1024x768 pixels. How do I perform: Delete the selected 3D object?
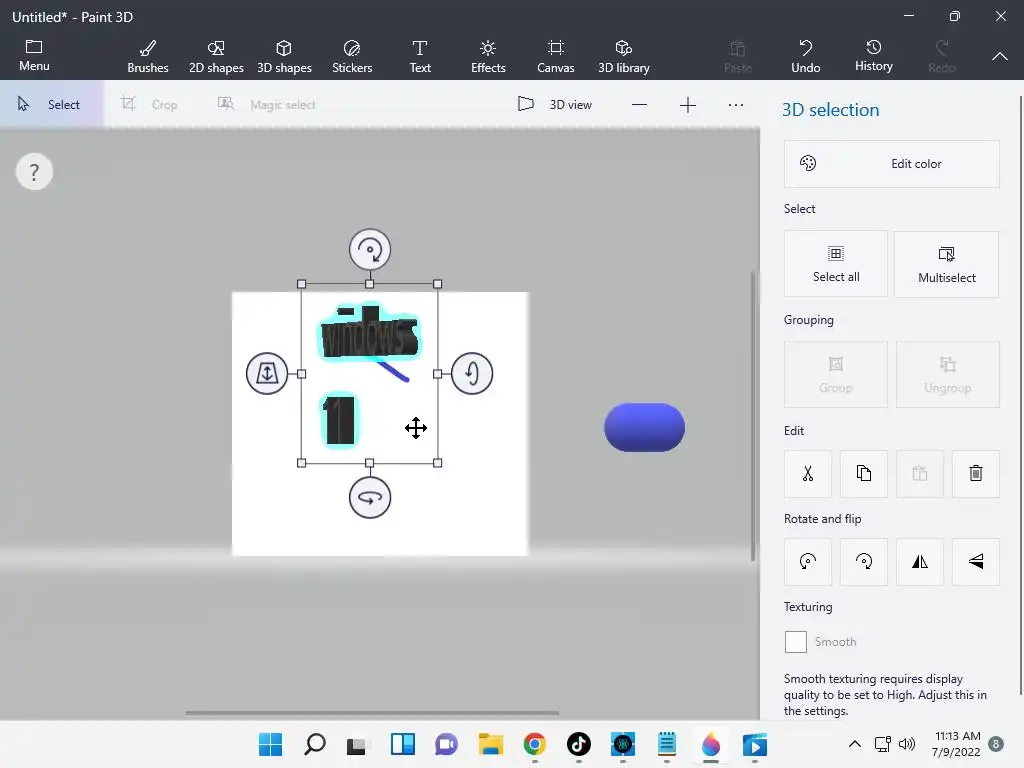coord(976,473)
